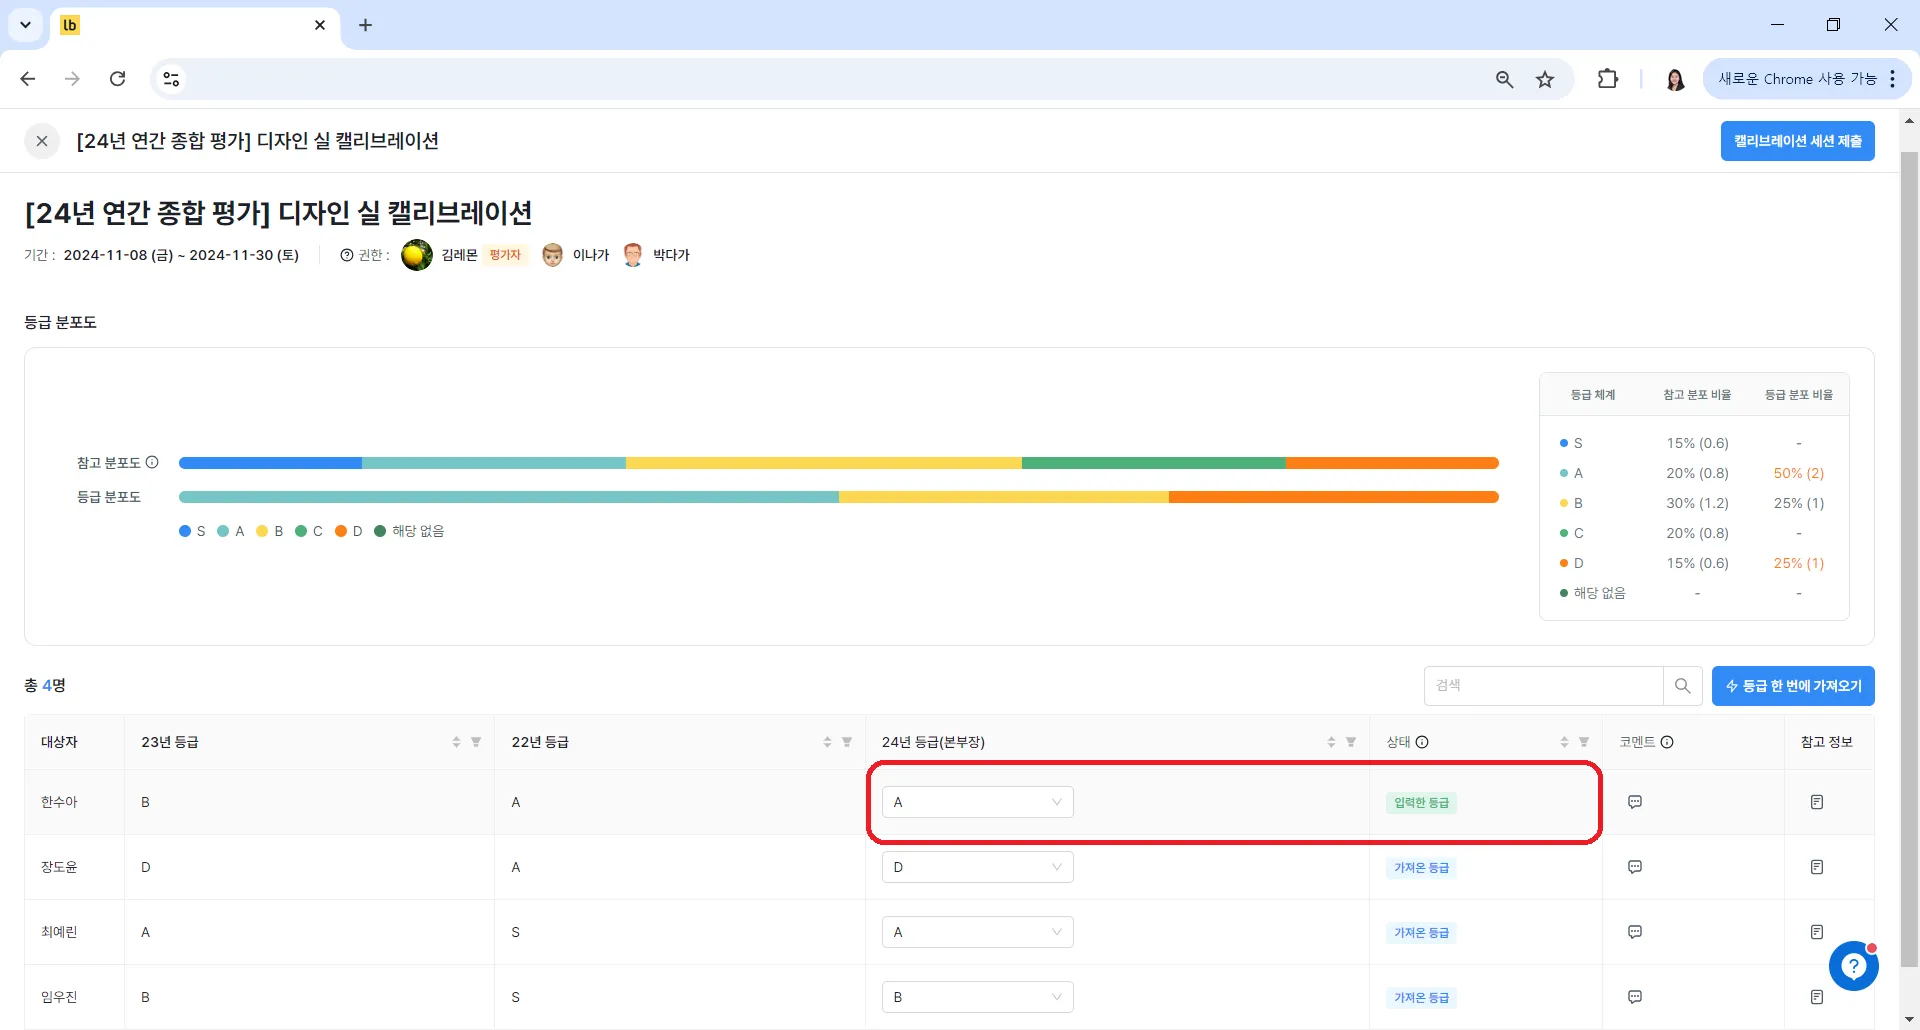Submit with 캘리브레이션 세션 제출 button
Screen dimensions: 1920x1030
1797,141
